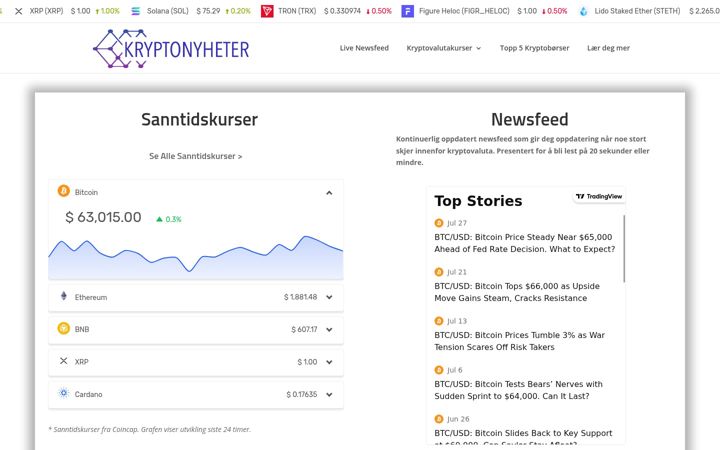This screenshot has height=450, width=720.
Task: Click the green 0.3% change arrow
Action: pos(159,219)
